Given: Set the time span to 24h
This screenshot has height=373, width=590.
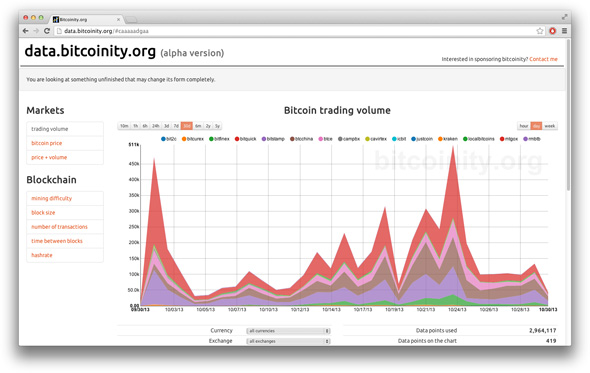Looking at the screenshot, I should [x=156, y=126].
